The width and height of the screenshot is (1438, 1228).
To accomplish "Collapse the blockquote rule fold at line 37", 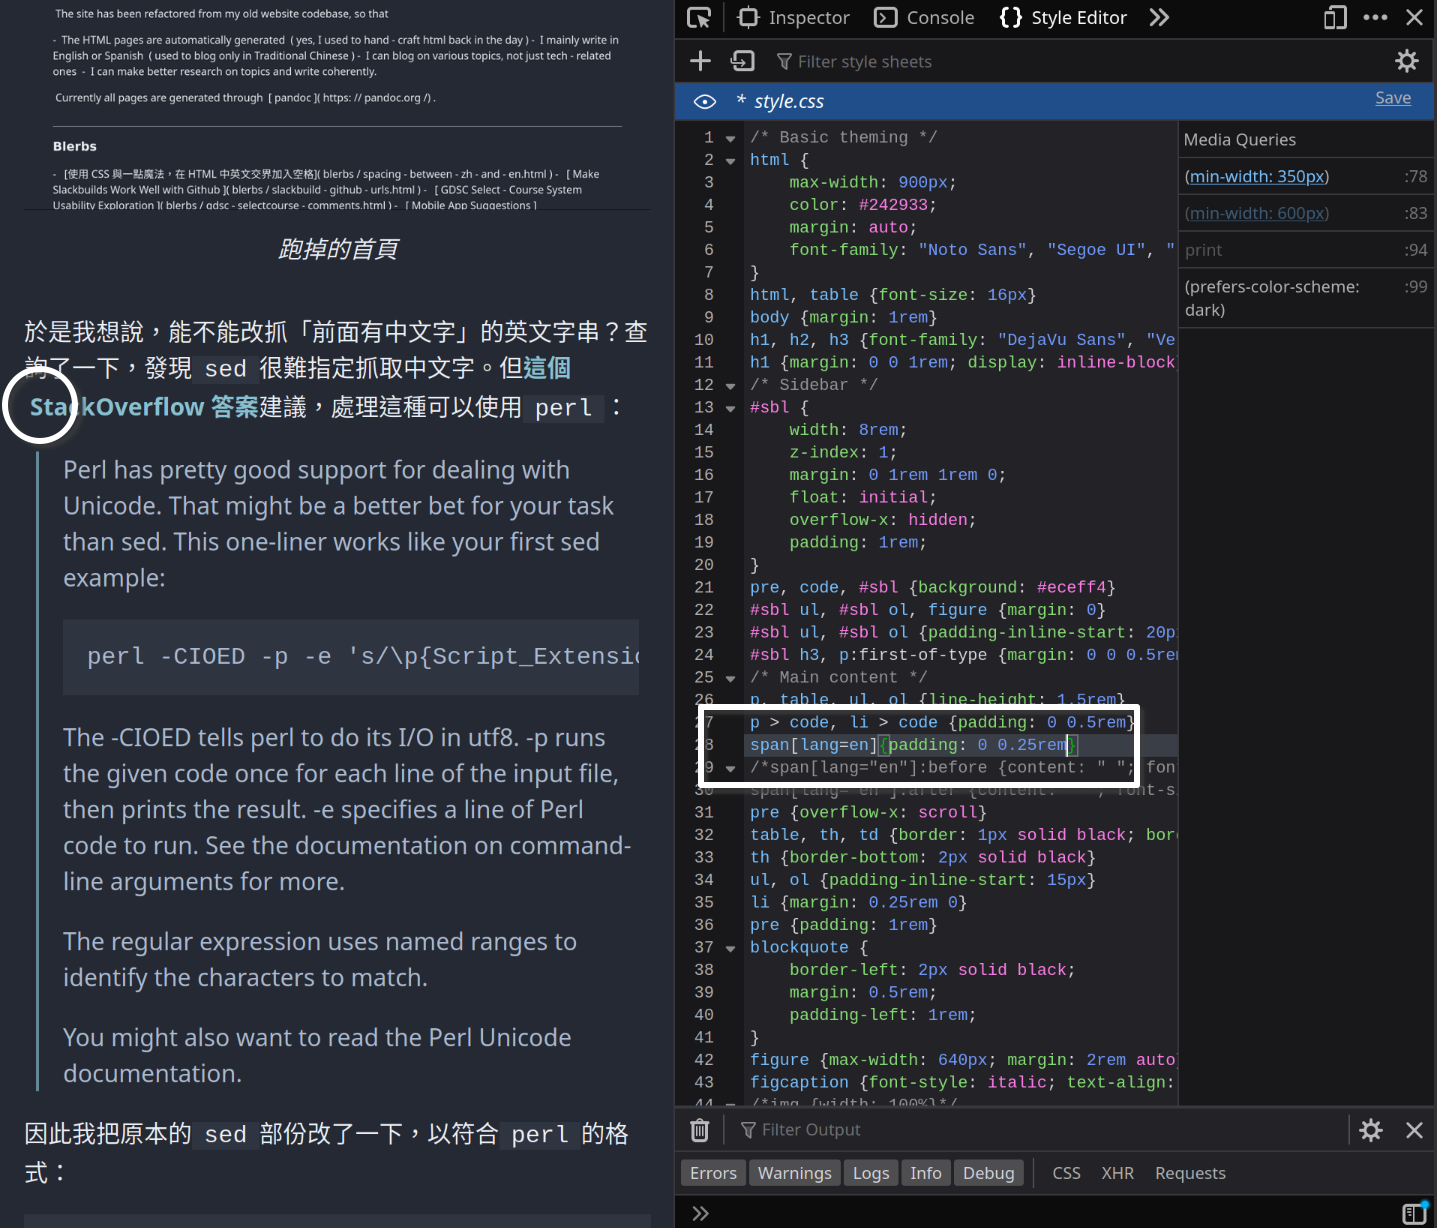I will (x=730, y=948).
